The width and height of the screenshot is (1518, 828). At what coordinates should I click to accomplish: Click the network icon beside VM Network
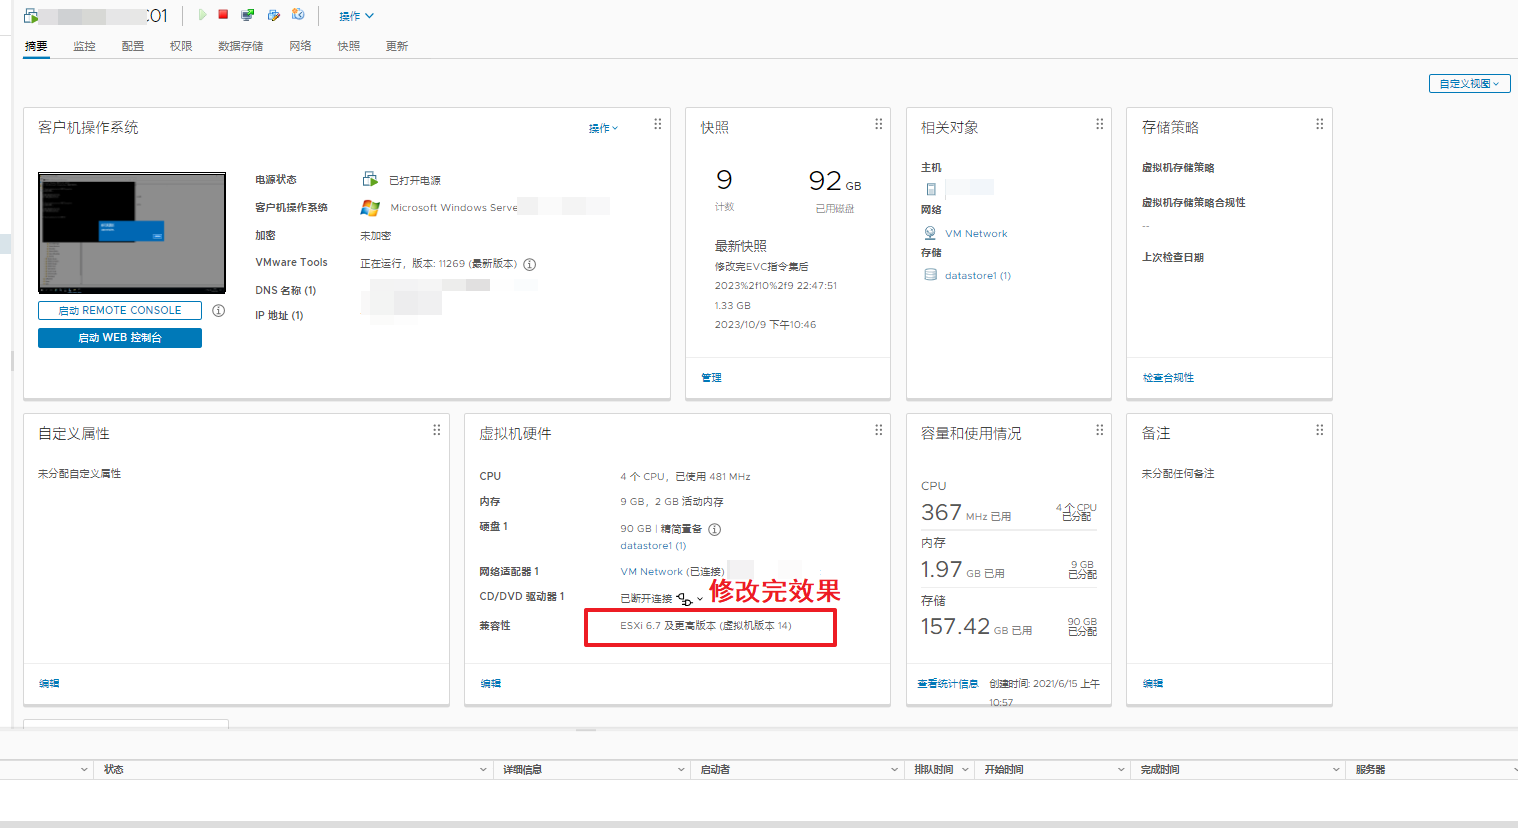930,233
